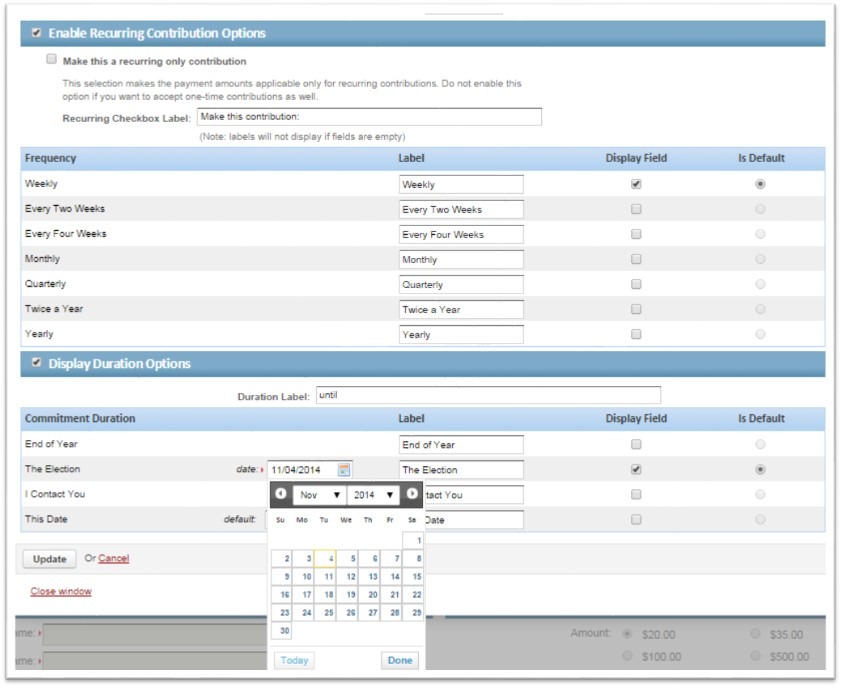Click the Weekly label text field

coord(461,184)
